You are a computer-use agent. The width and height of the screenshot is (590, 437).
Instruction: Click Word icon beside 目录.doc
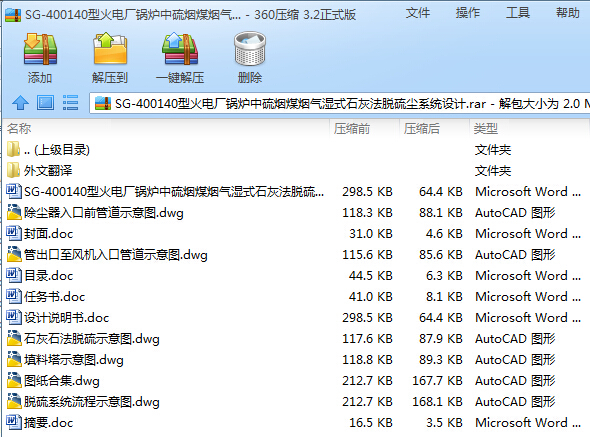coord(14,275)
